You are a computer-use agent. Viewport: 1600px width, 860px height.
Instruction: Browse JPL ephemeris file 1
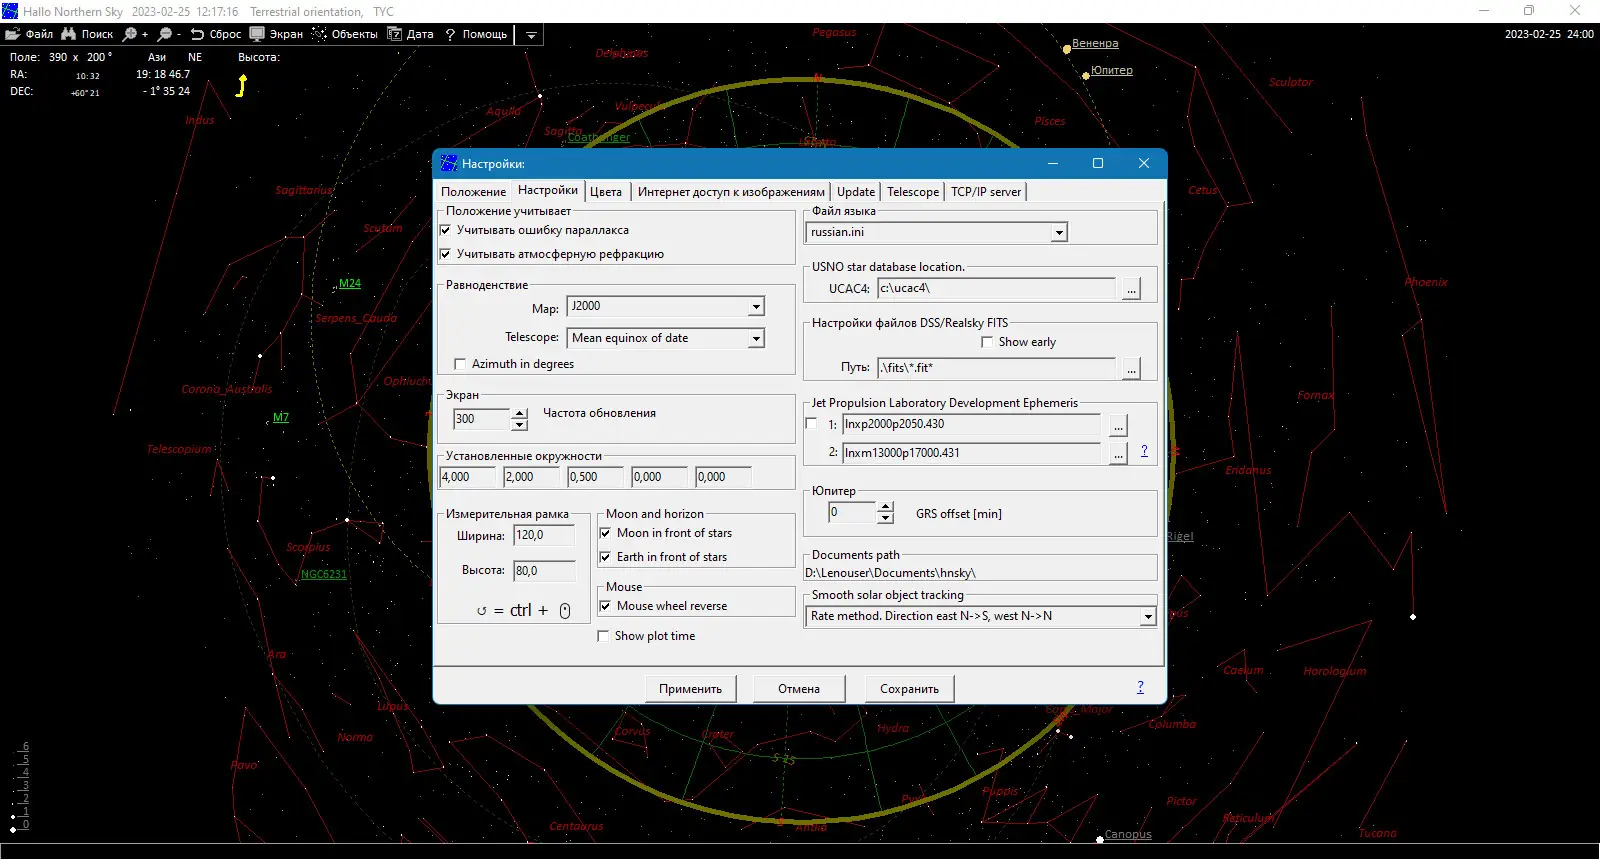click(x=1118, y=425)
